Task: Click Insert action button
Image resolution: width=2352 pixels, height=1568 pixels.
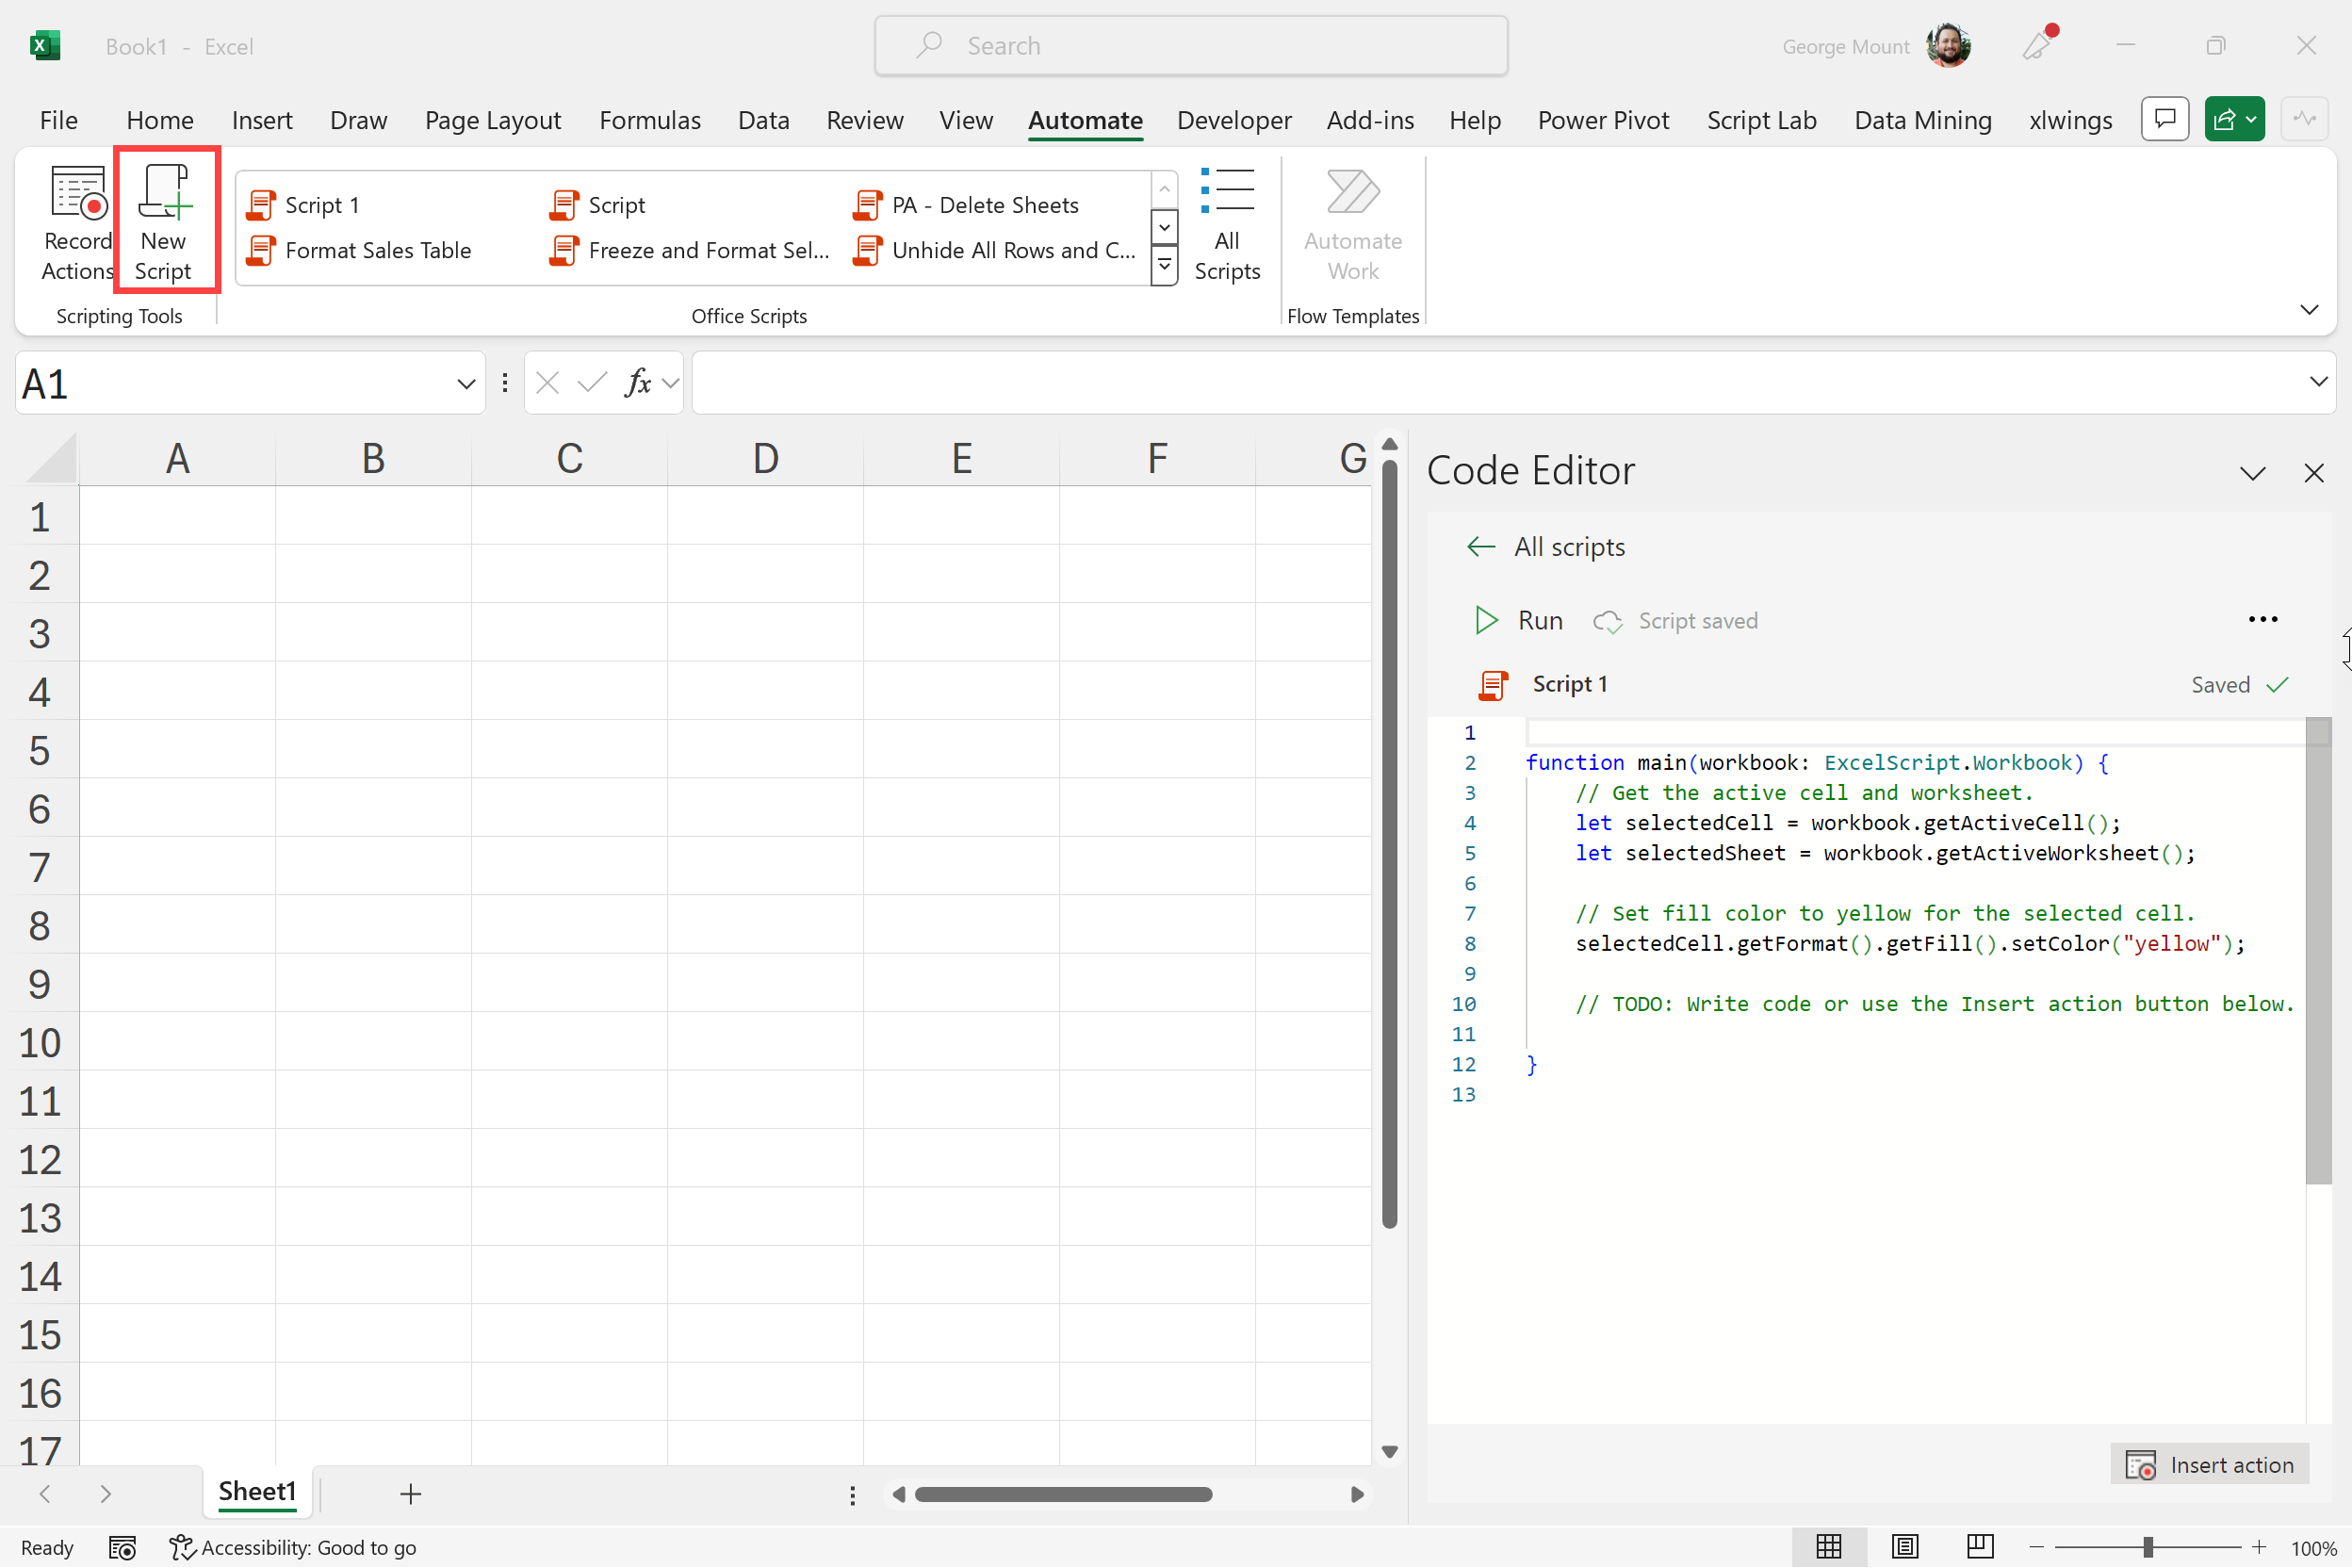Action: (2209, 1464)
